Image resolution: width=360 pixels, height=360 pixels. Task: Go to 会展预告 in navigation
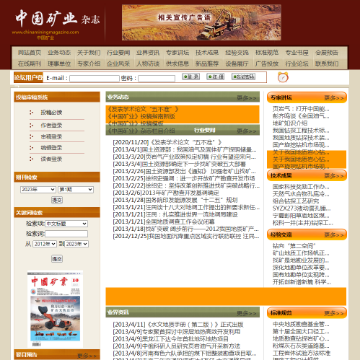click(x=327, y=53)
